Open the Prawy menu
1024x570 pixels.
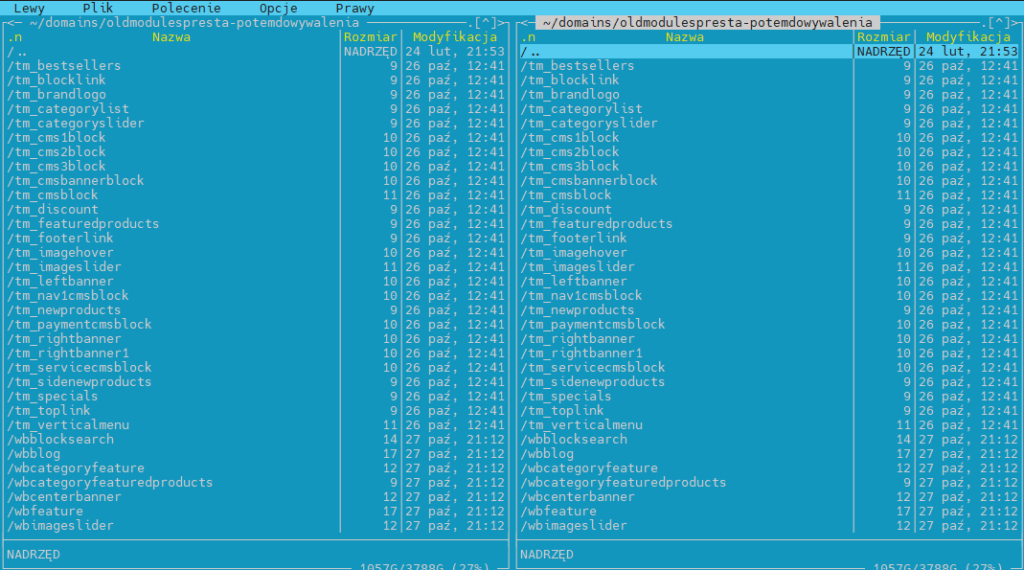355,8
